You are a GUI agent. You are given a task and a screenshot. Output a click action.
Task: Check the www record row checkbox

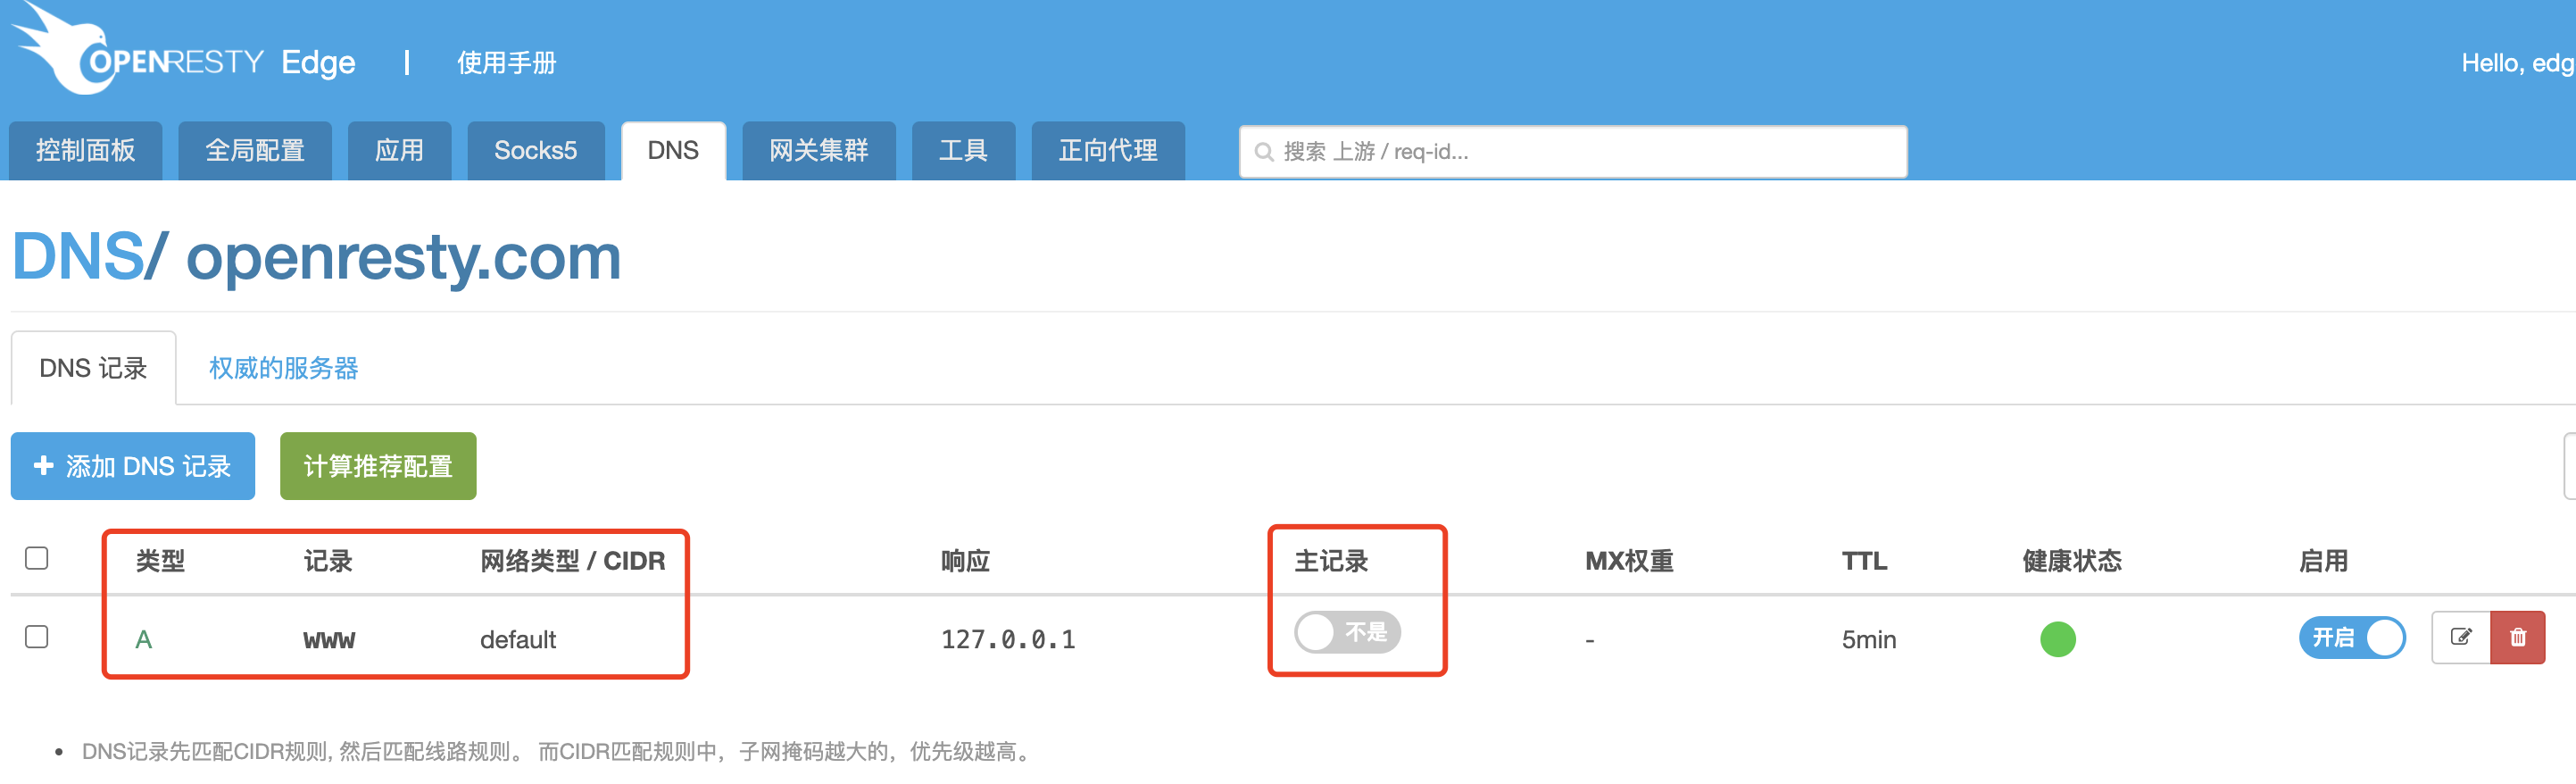pyautogui.click(x=37, y=637)
